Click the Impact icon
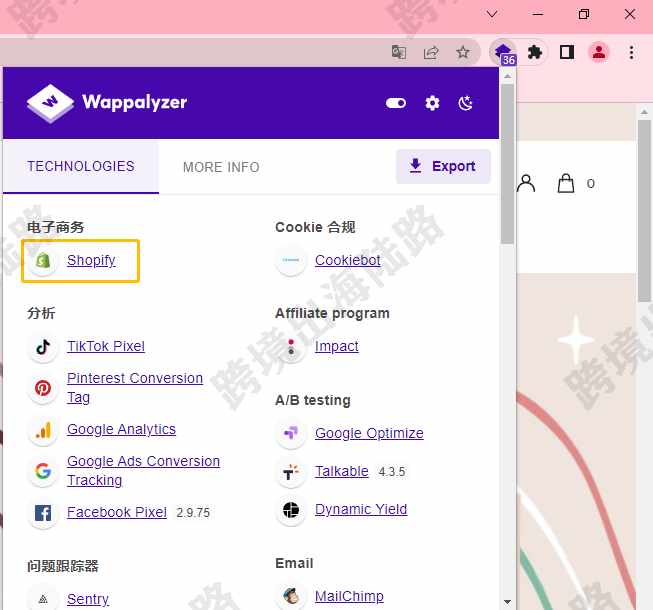 tap(291, 346)
